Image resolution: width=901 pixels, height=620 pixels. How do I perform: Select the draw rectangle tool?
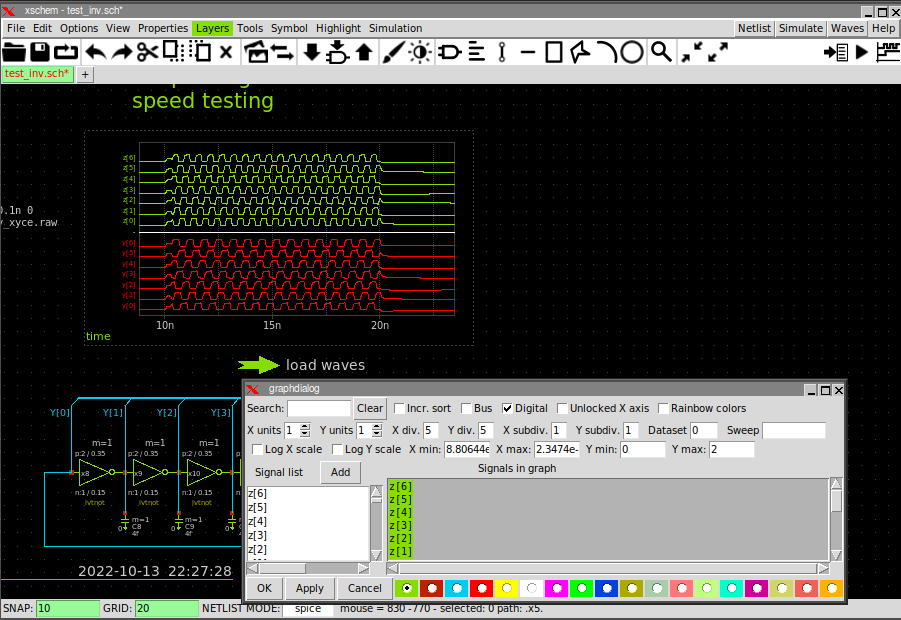(x=553, y=52)
